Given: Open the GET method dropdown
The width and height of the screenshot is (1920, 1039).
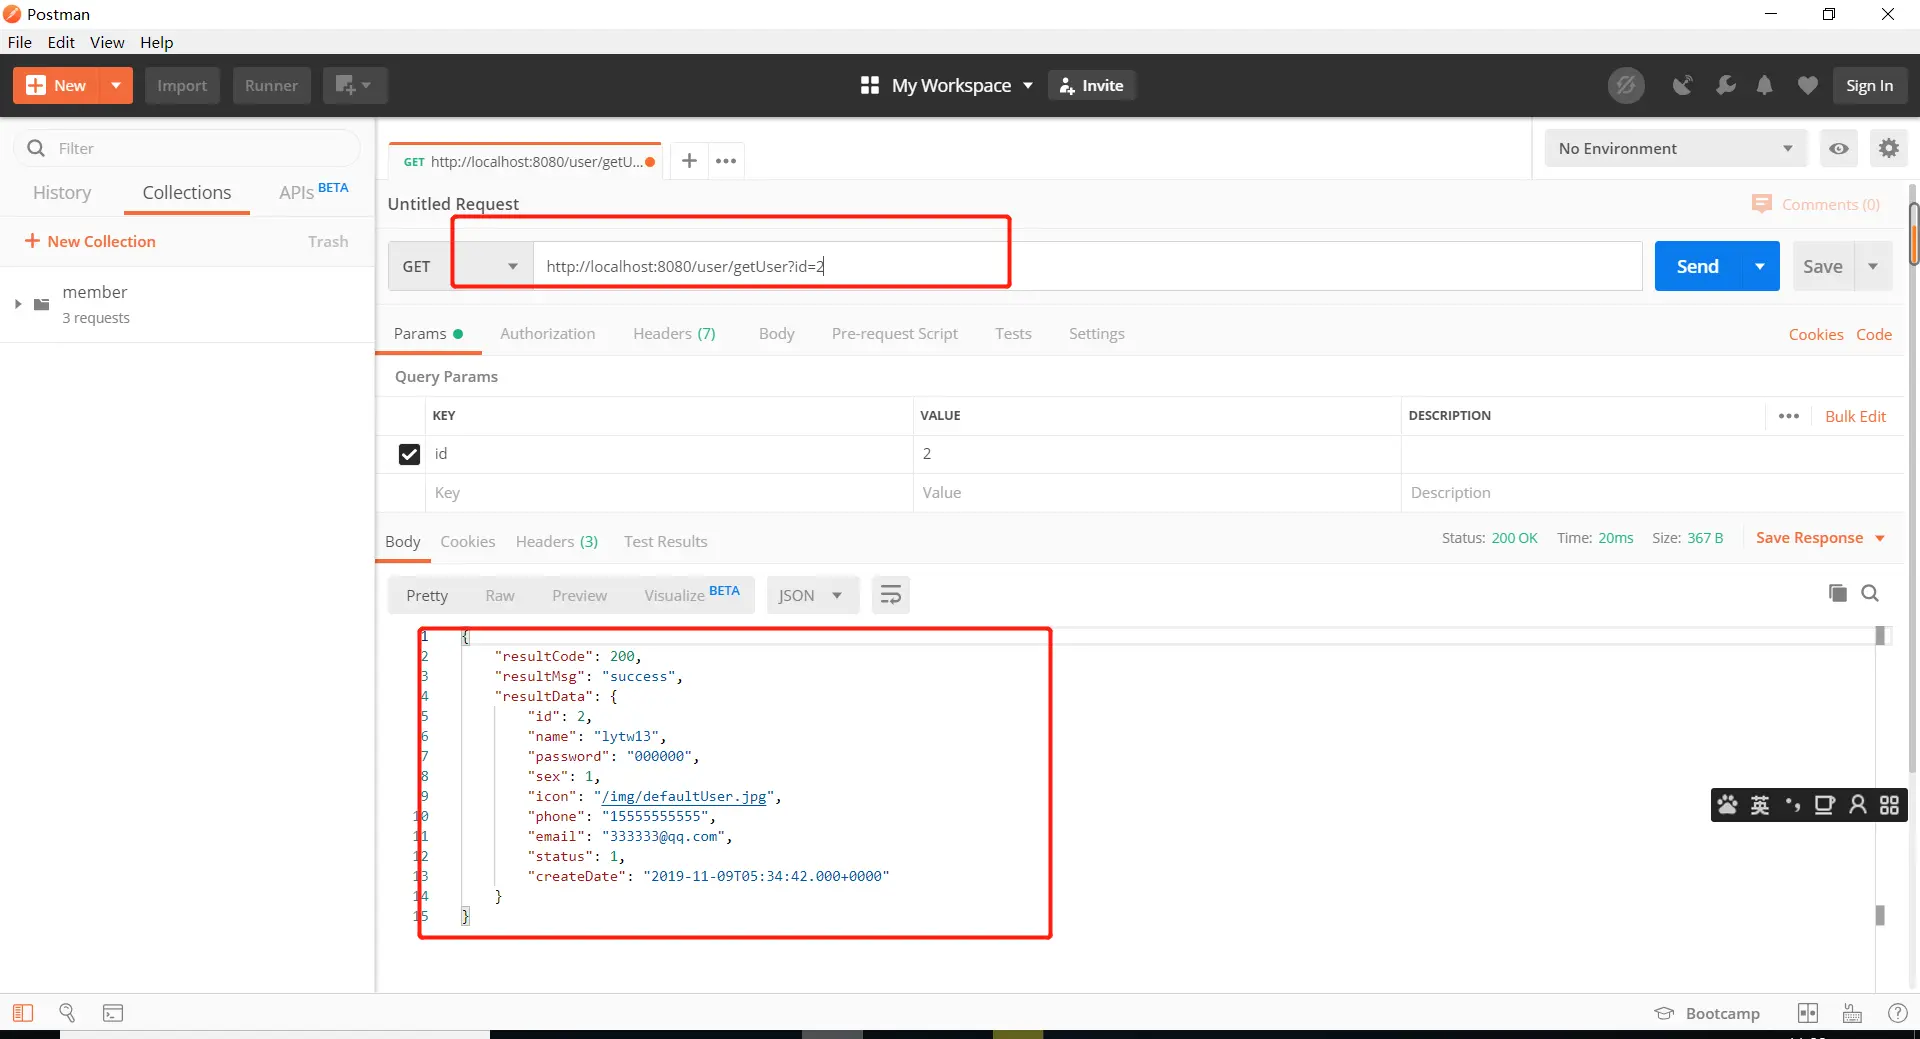Looking at the screenshot, I should (460, 266).
